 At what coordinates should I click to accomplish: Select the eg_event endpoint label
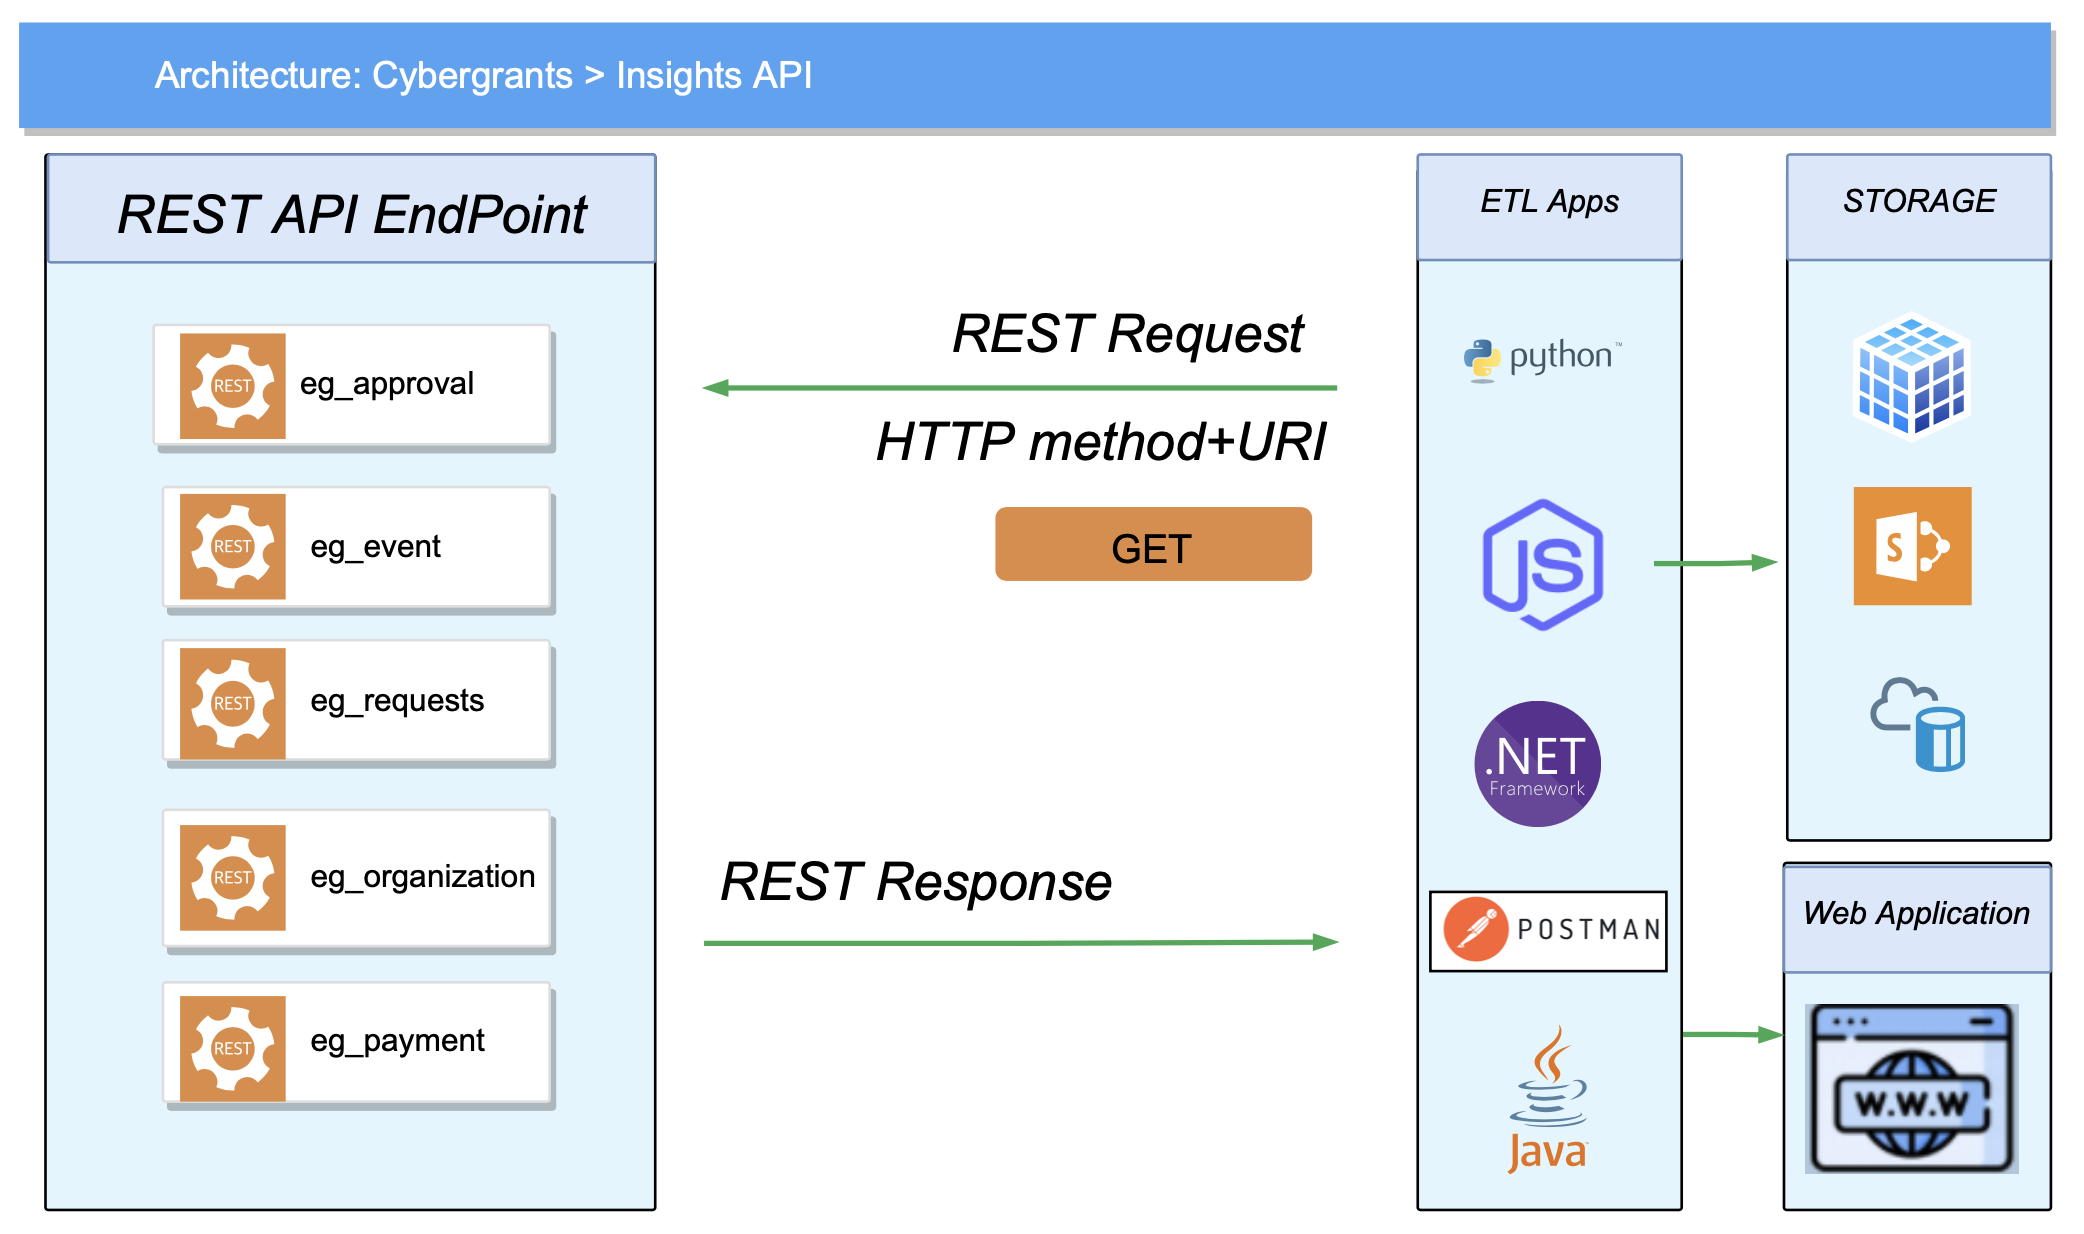point(375,548)
